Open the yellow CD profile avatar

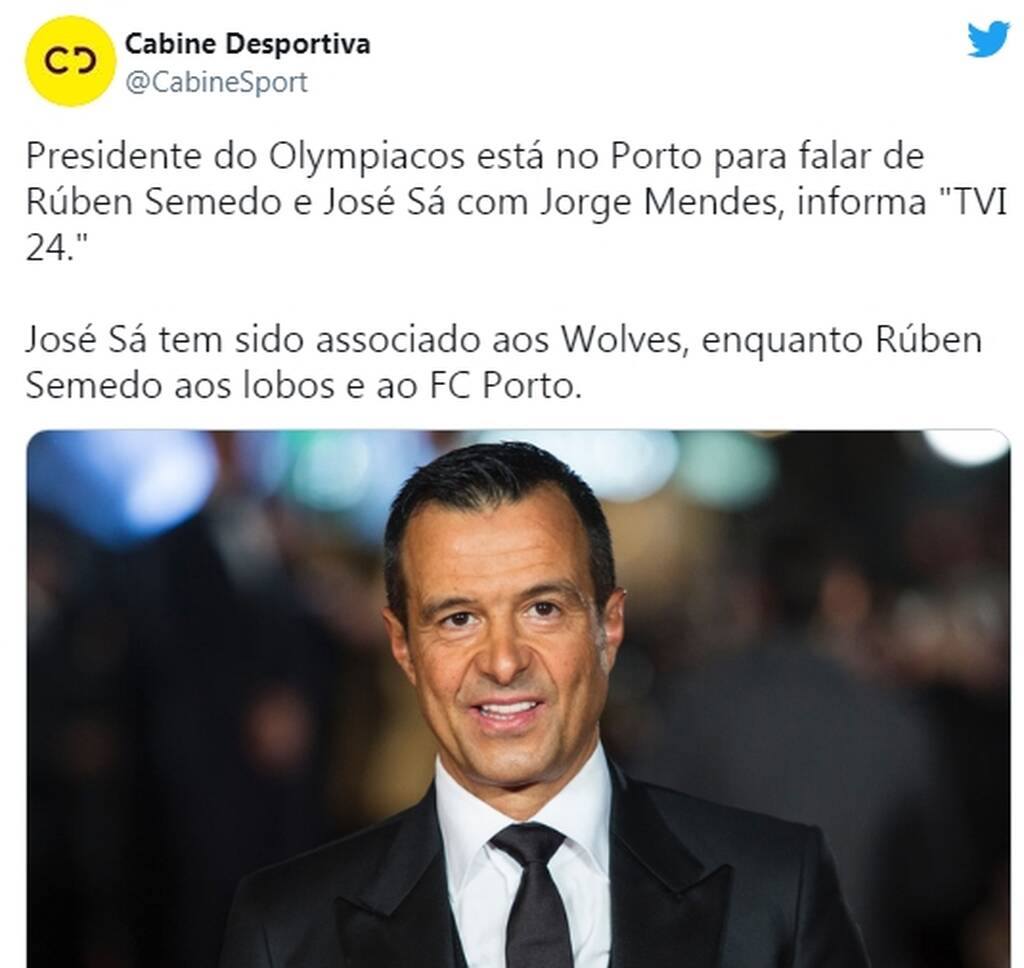[x=71, y=61]
